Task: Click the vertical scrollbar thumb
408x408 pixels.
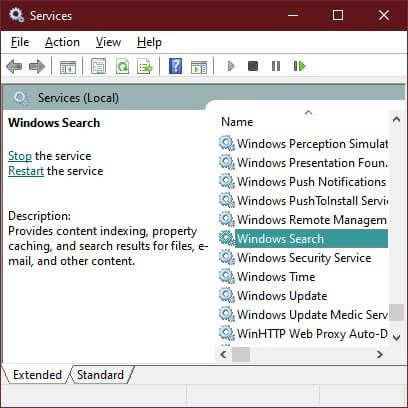Action: click(396, 312)
